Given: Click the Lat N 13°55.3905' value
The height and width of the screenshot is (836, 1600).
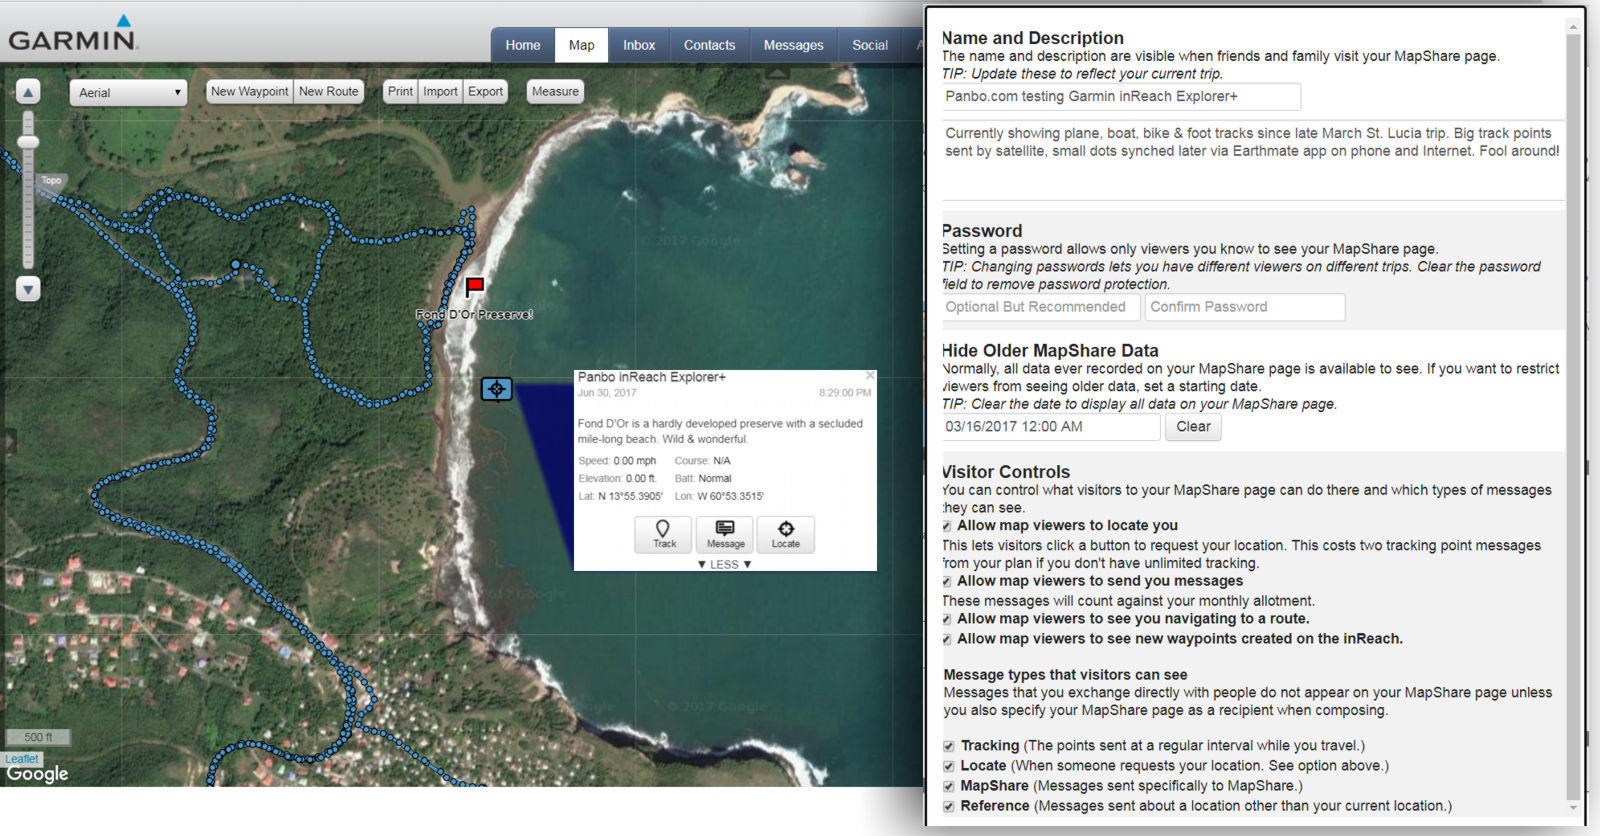Looking at the screenshot, I should coord(620,496).
